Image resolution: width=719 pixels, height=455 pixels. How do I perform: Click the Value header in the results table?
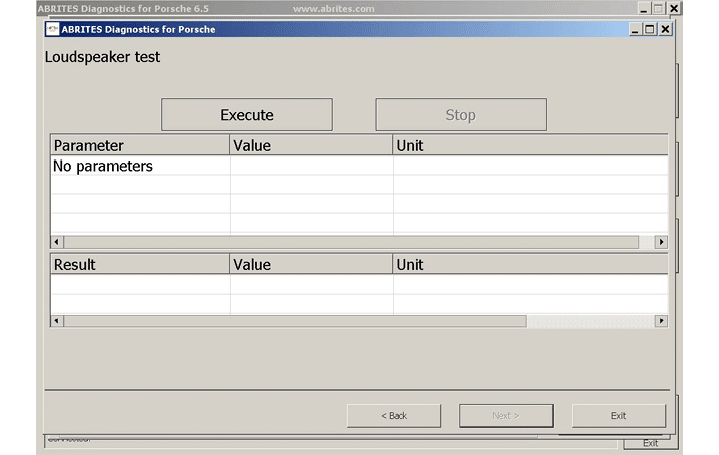311,264
